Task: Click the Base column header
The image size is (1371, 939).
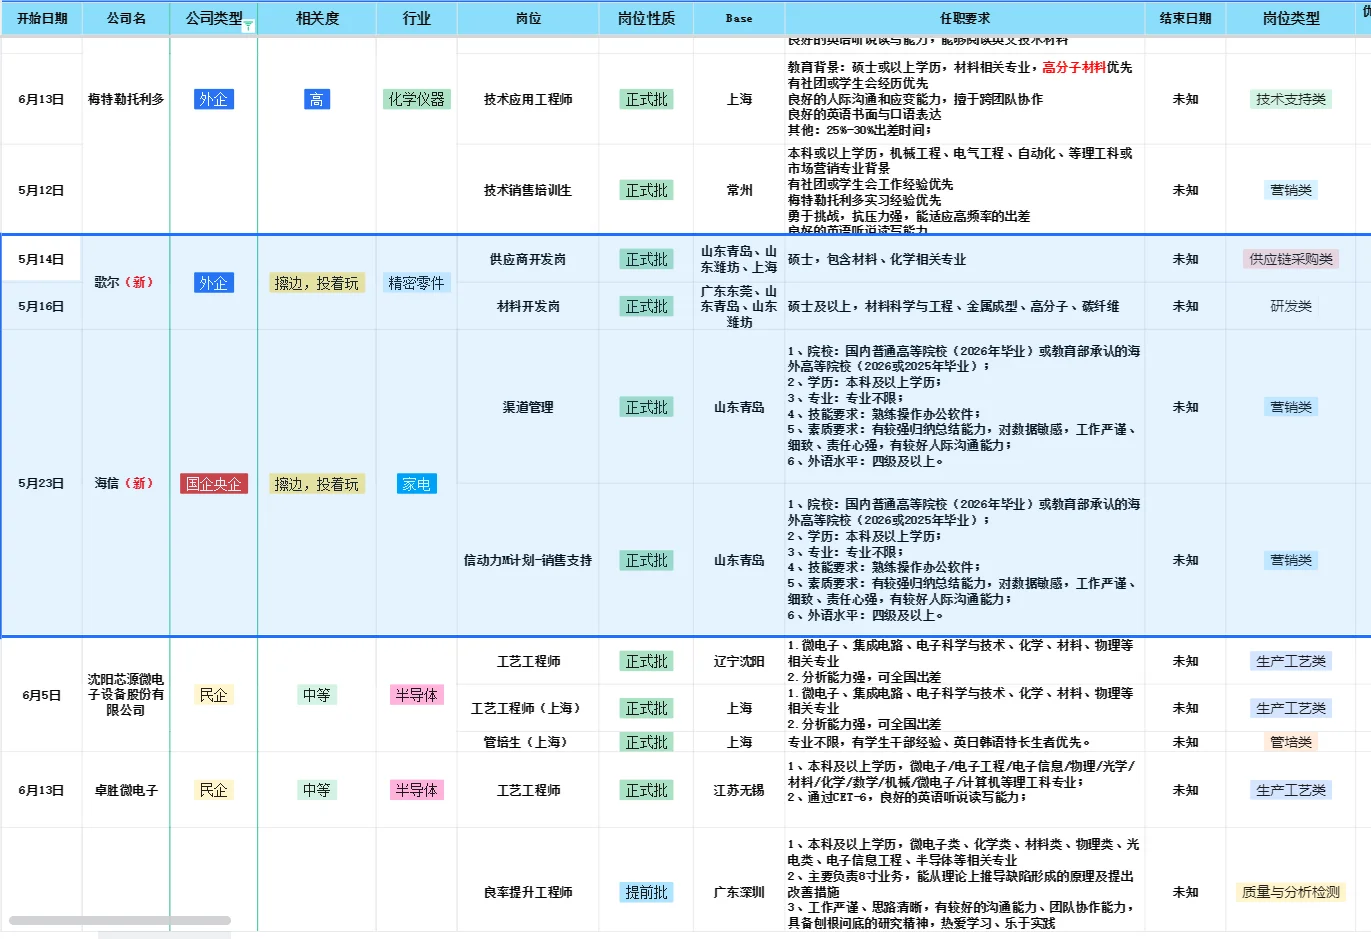Action: point(739,18)
